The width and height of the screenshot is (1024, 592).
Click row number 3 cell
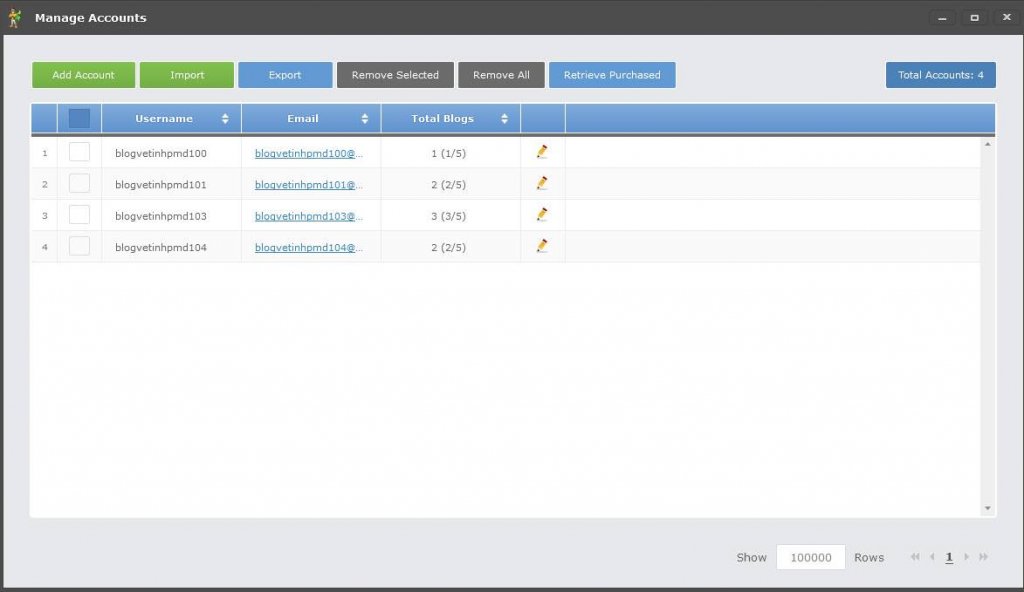click(44, 216)
